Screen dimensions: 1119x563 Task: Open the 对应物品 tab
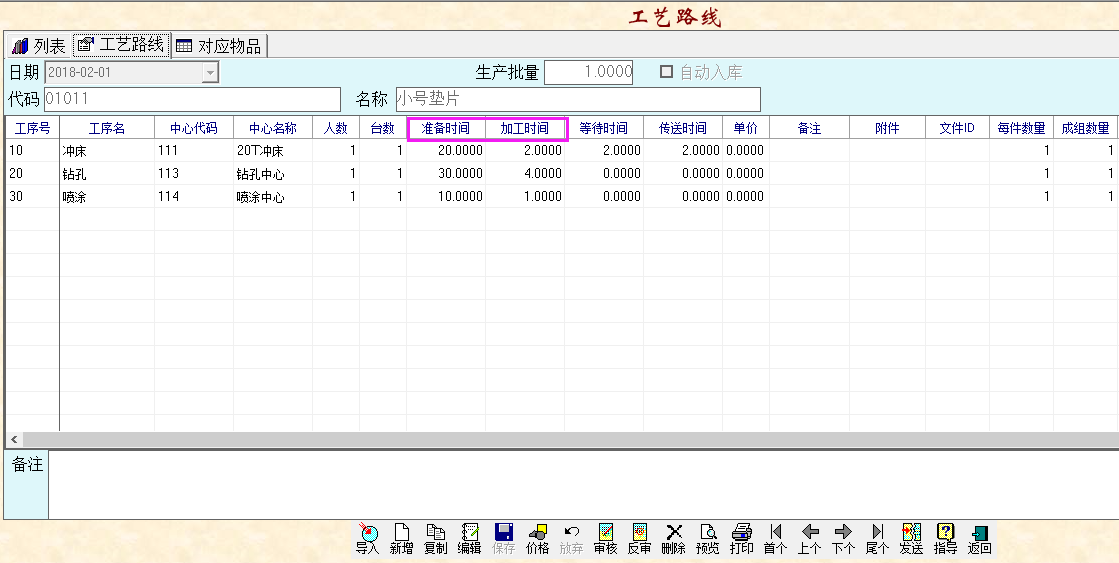coord(220,46)
